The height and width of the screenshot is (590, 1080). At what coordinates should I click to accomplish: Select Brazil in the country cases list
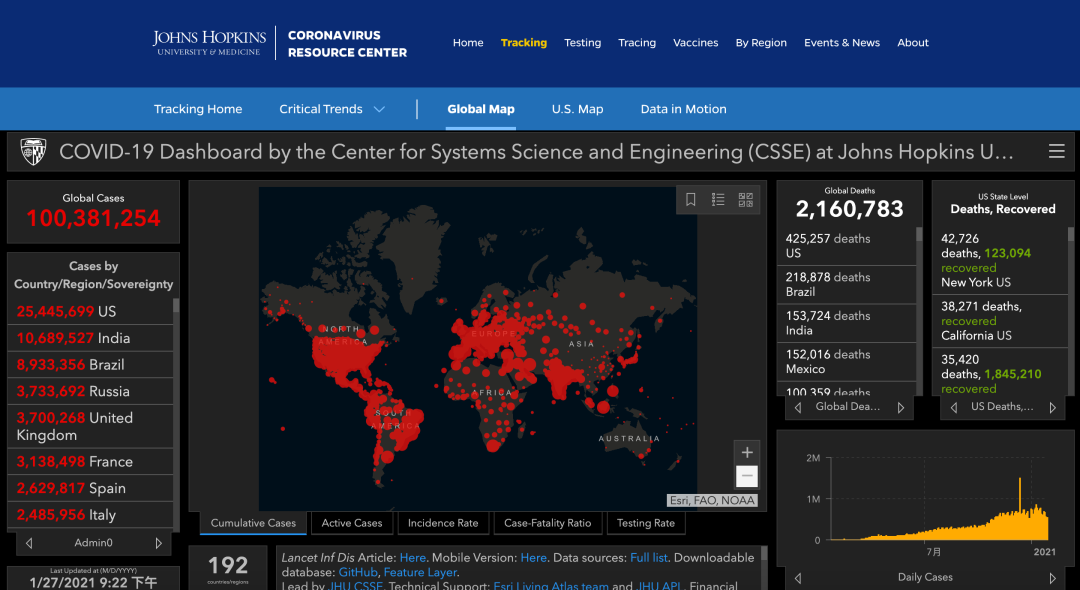tap(90, 365)
